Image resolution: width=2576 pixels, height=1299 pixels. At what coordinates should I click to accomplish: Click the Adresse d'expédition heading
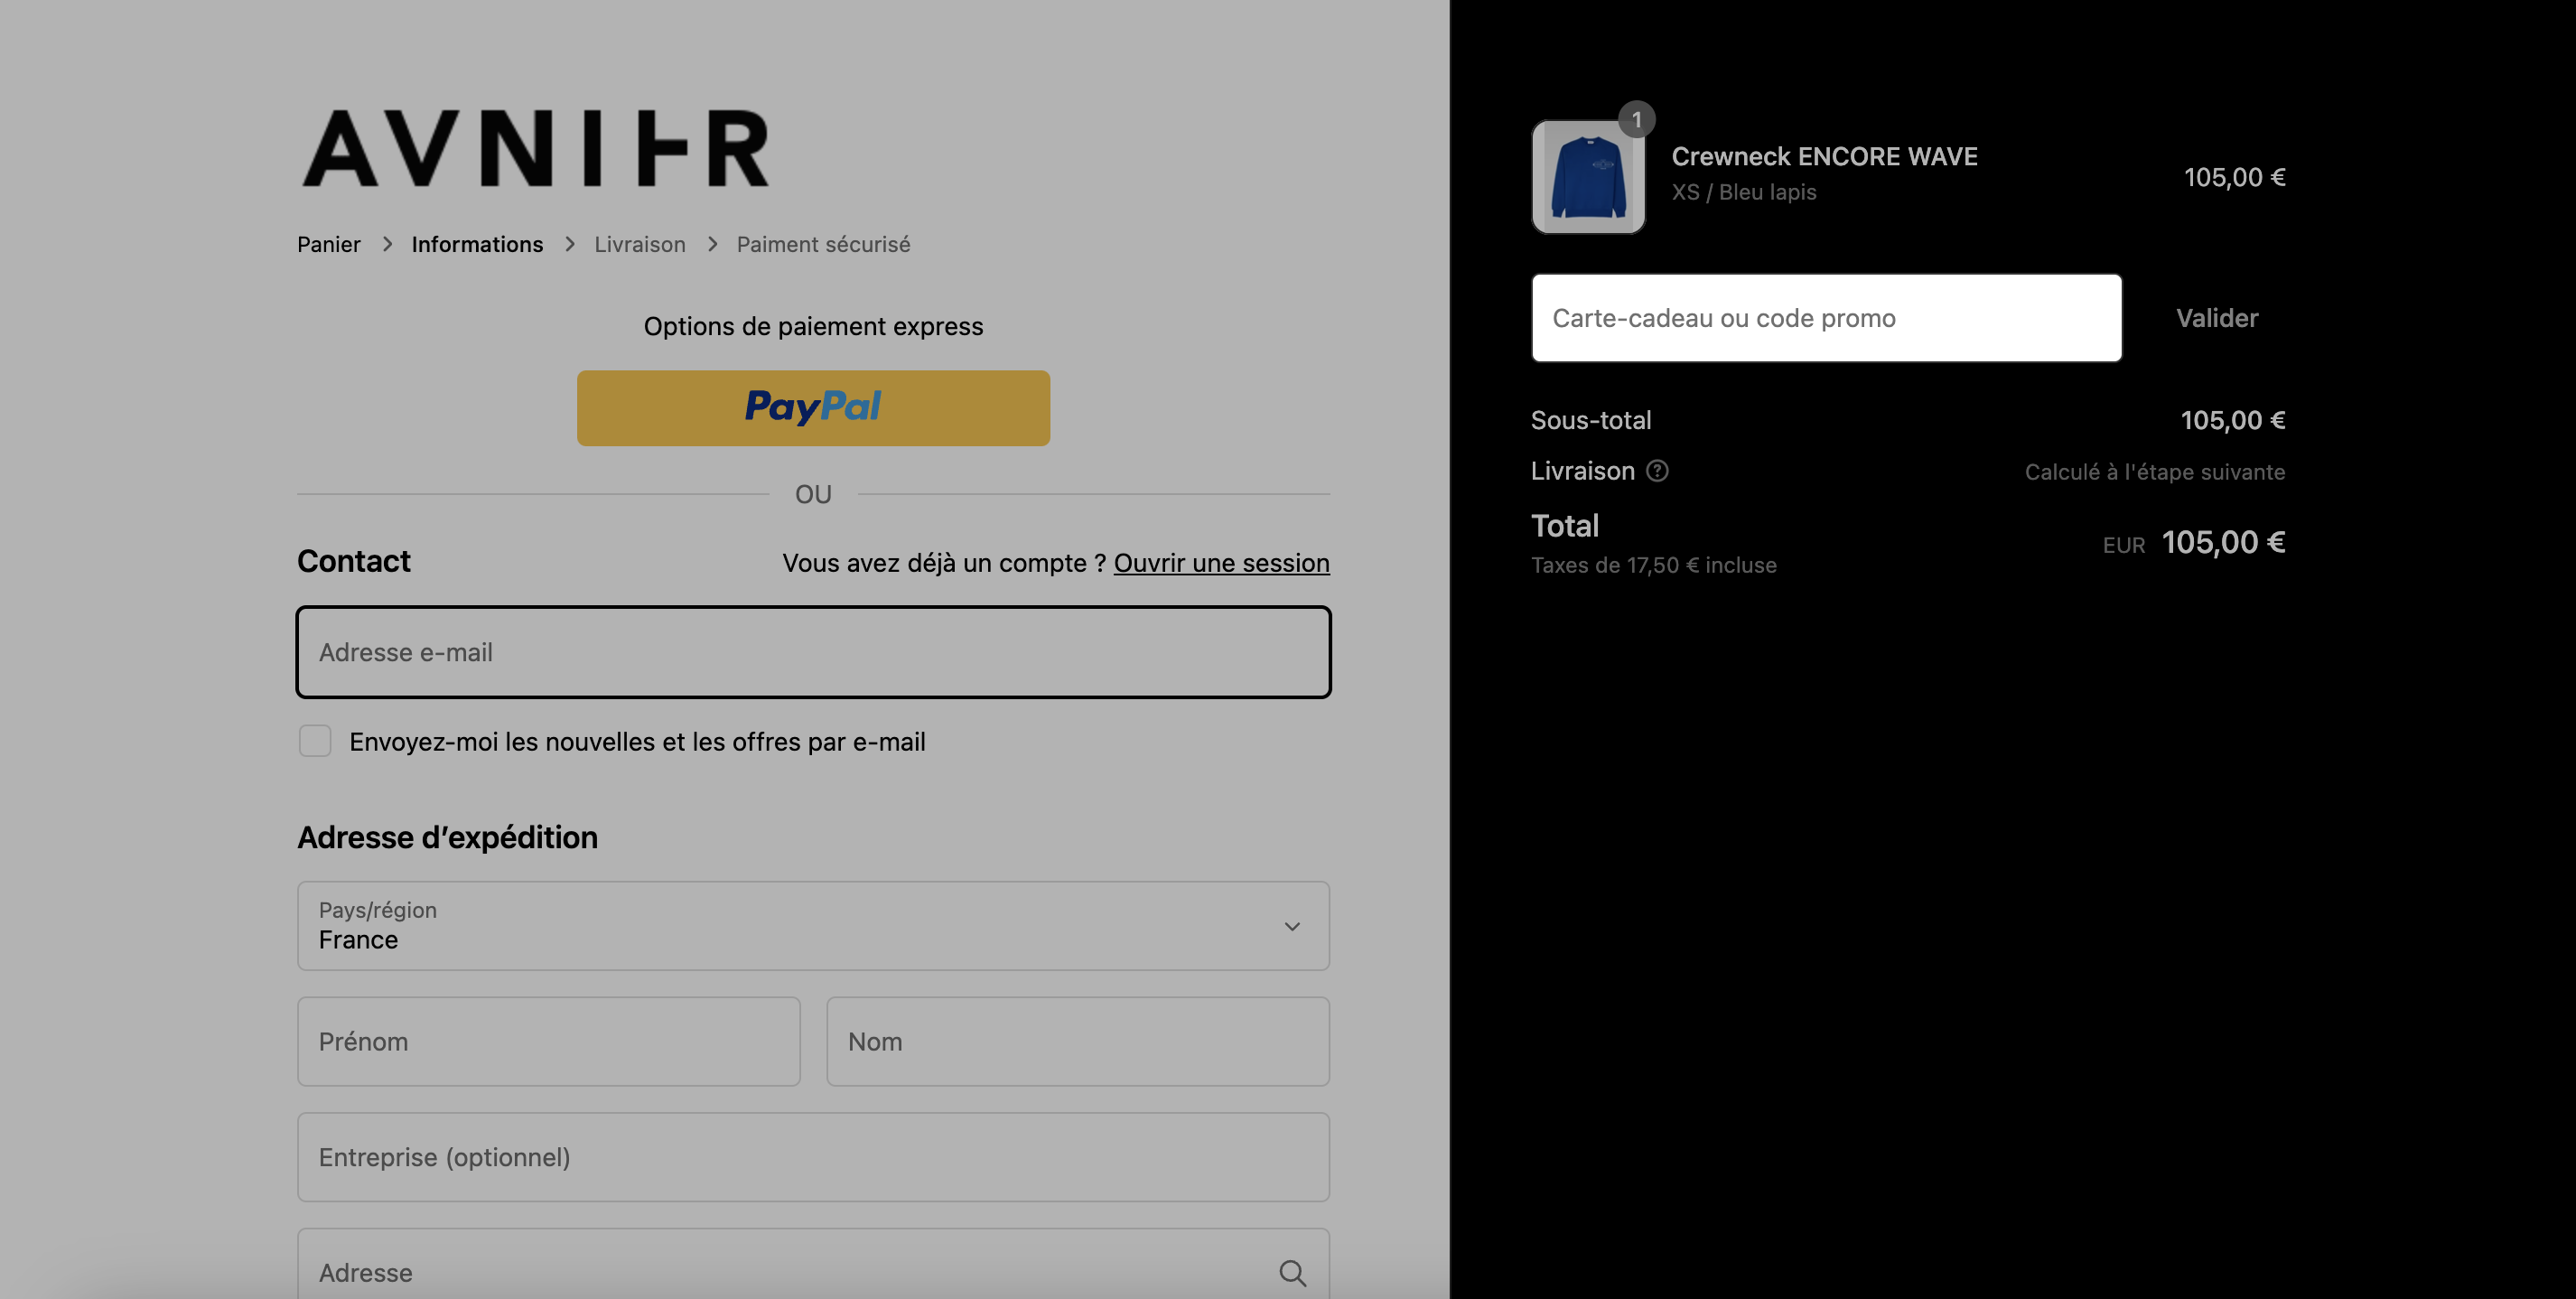point(447,837)
